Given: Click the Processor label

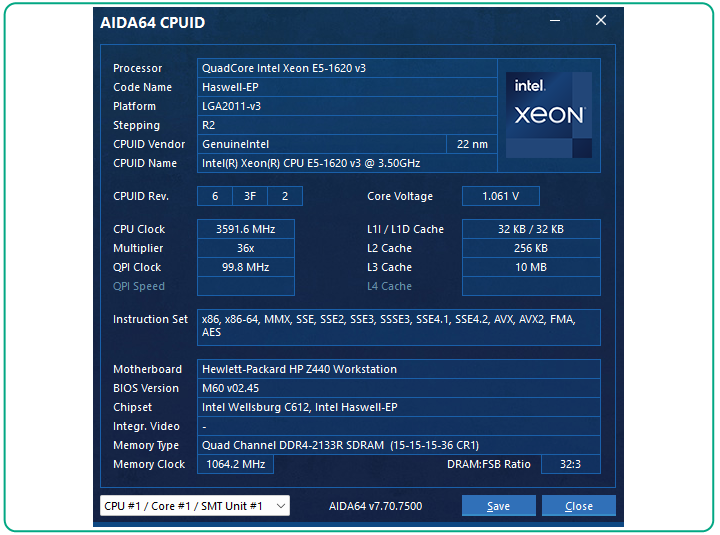Looking at the screenshot, I should (137, 68).
